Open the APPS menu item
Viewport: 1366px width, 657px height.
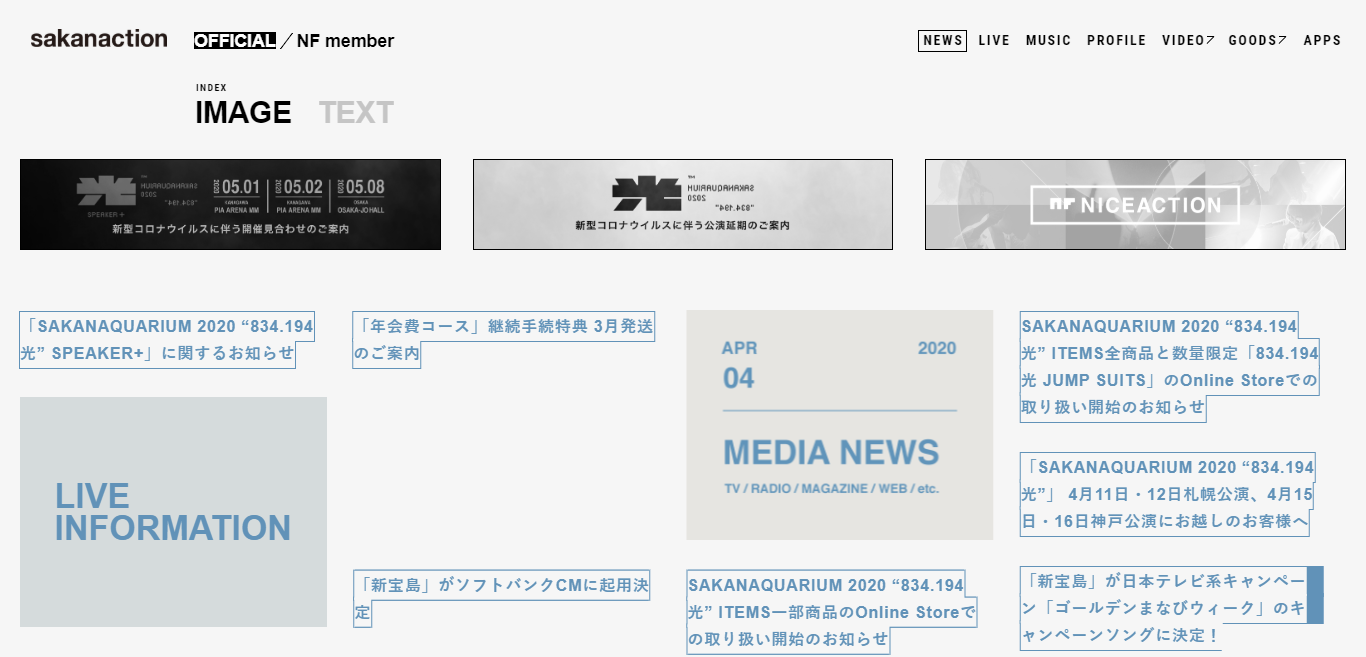tap(1322, 41)
